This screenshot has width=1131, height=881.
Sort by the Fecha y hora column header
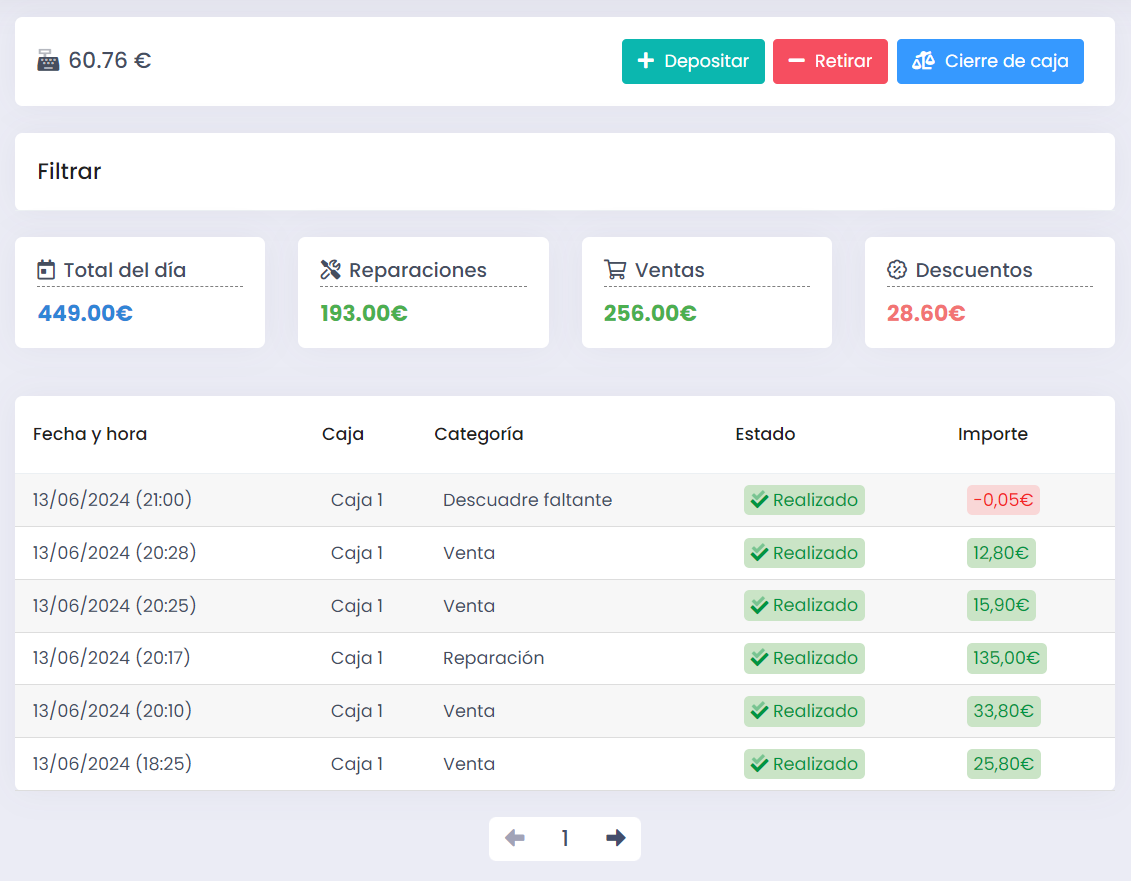(90, 434)
